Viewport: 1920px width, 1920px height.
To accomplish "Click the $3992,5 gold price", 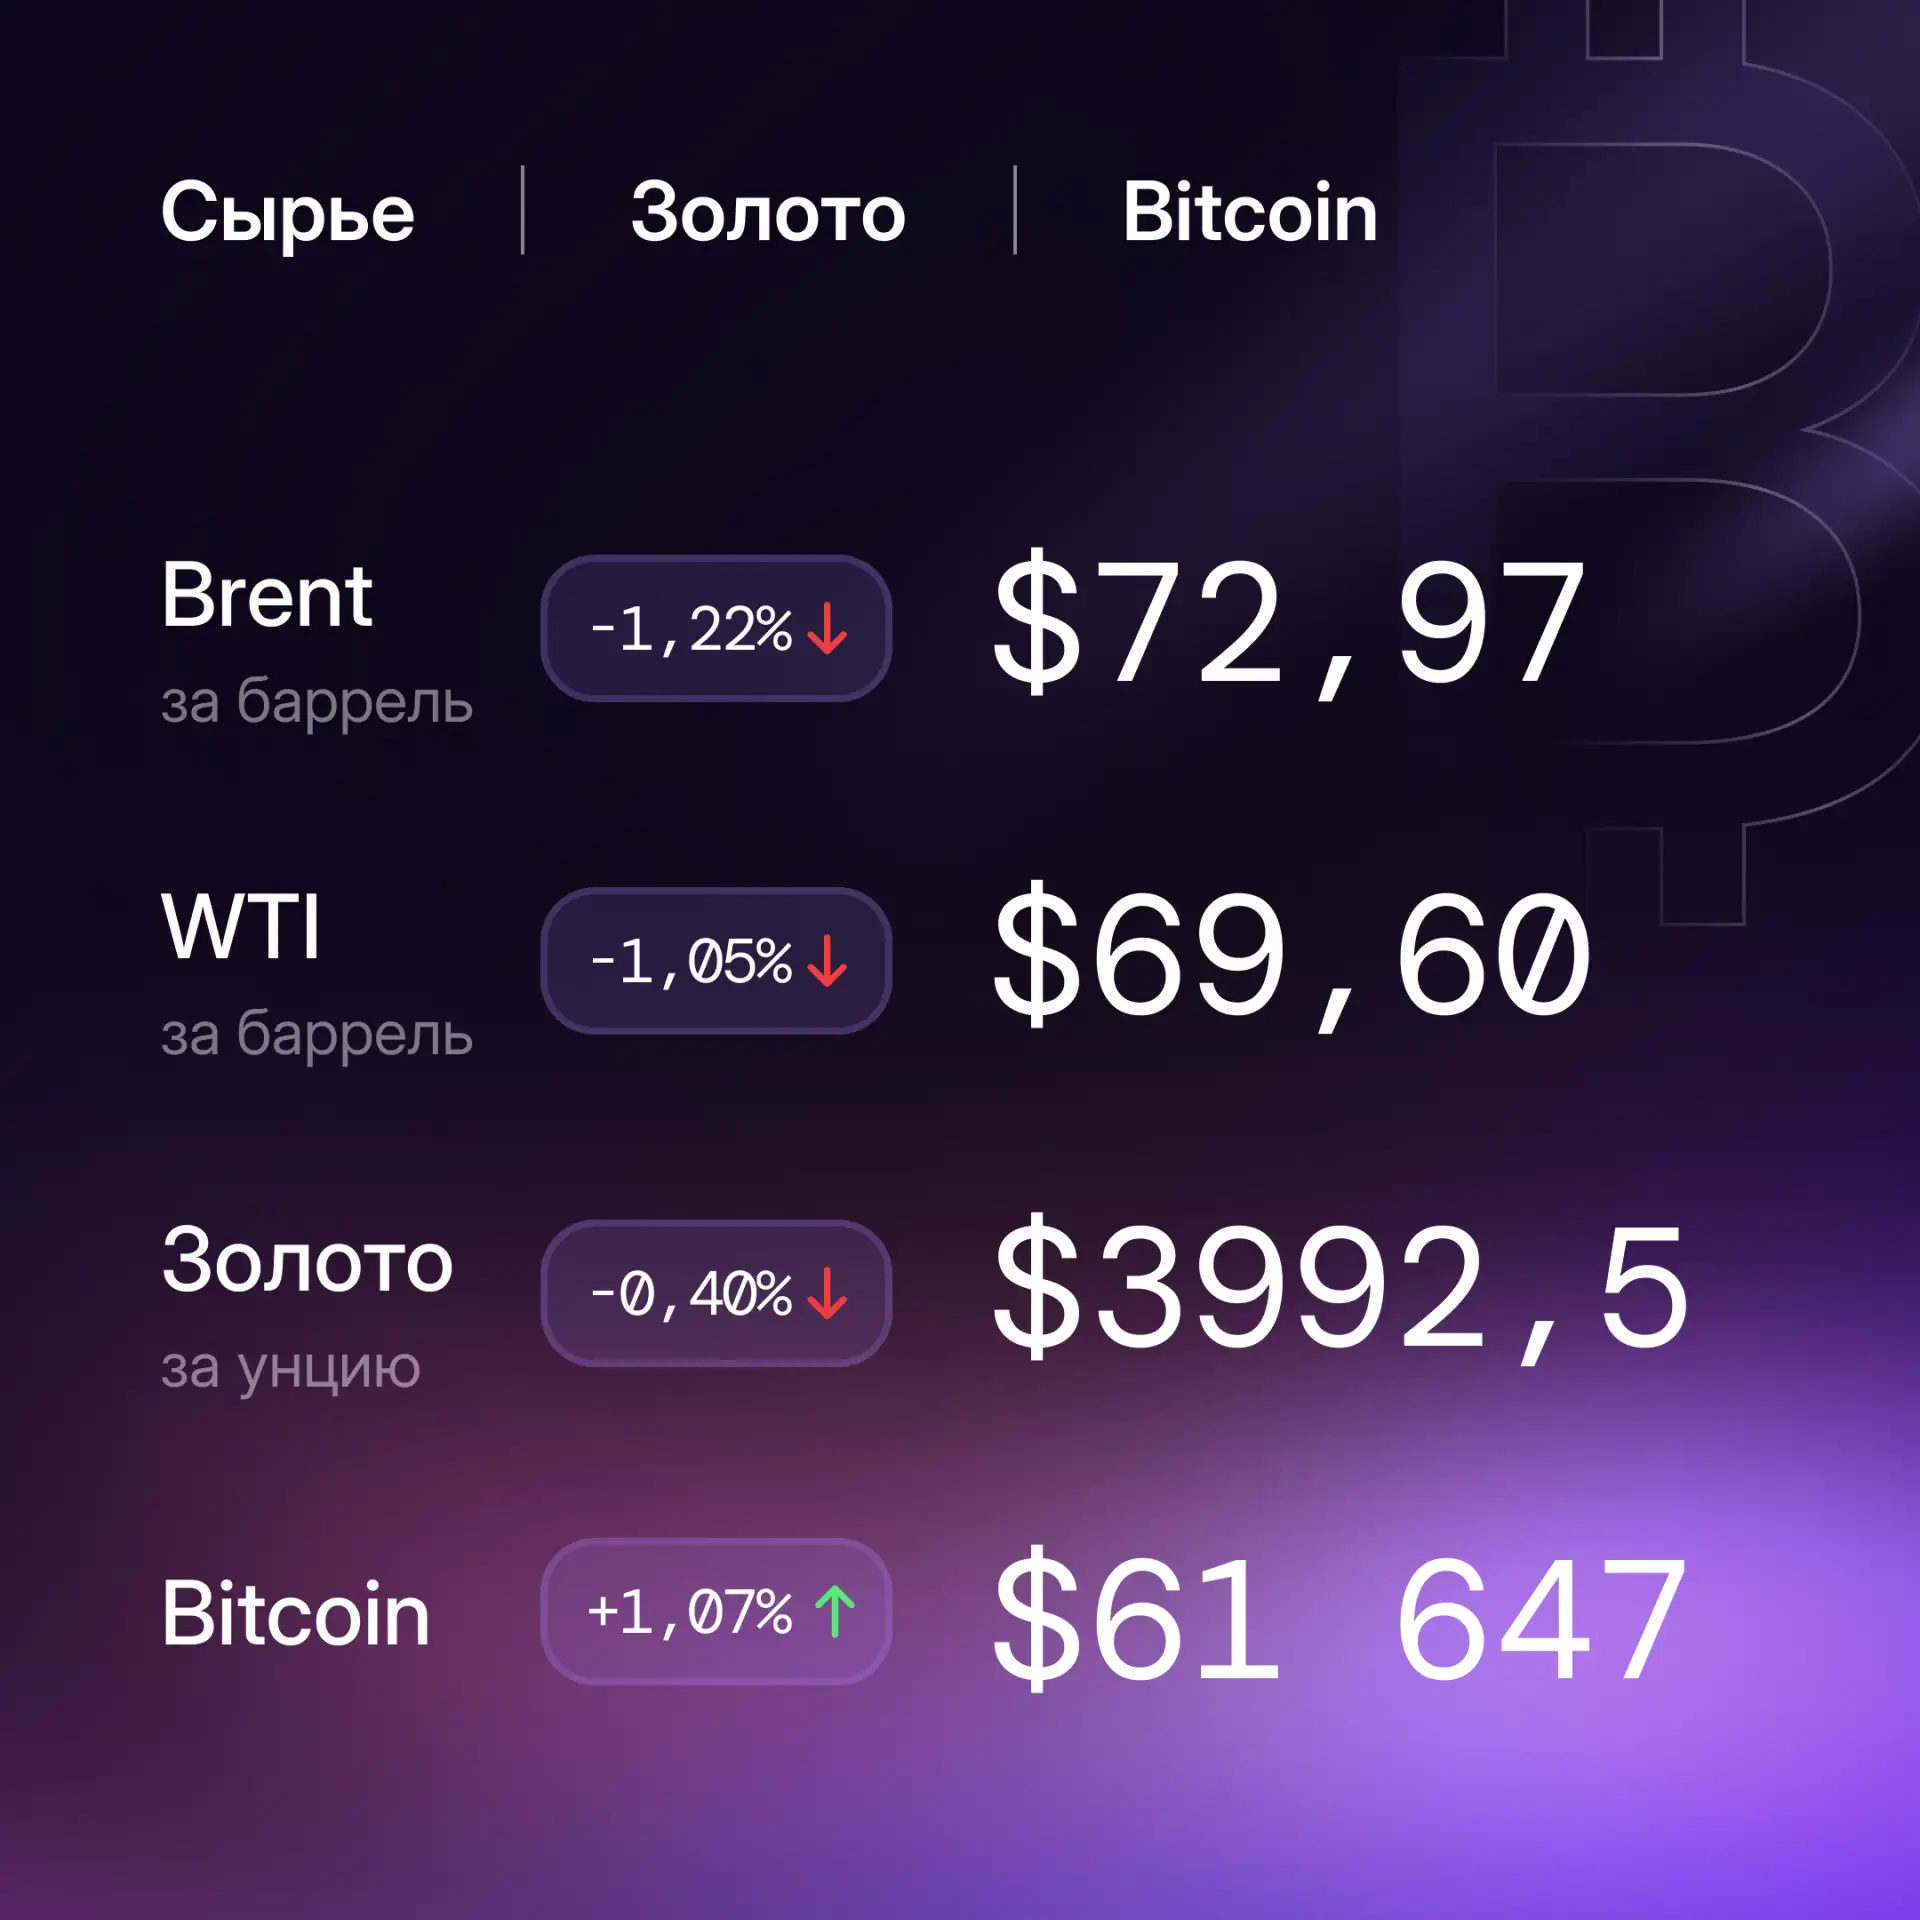I will click(1341, 1289).
